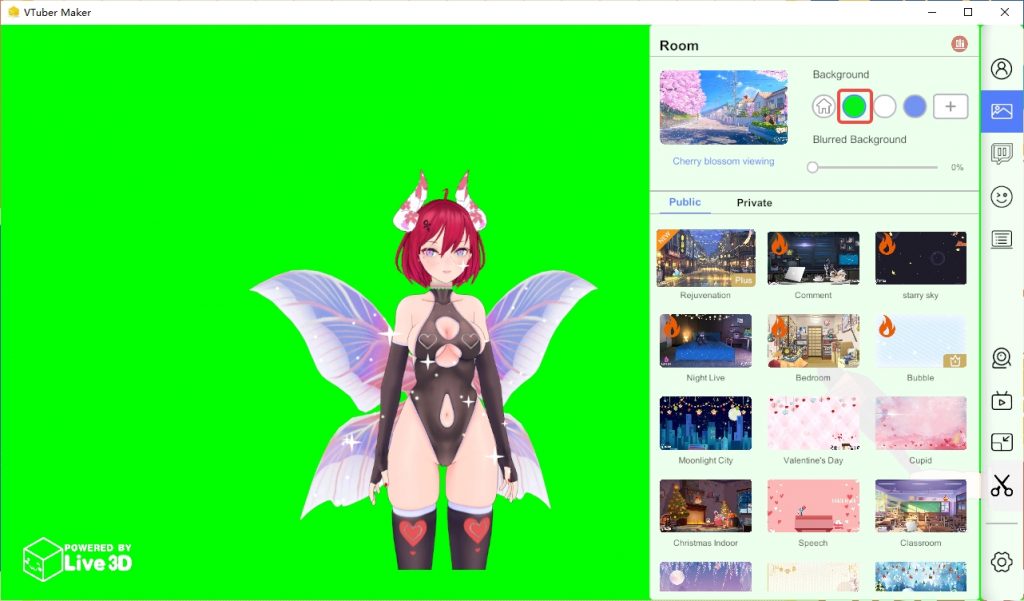Viewport: 1024px width, 601px height.
Task: Open settings with the gear icon
Action: pyautogui.click(x=1001, y=561)
